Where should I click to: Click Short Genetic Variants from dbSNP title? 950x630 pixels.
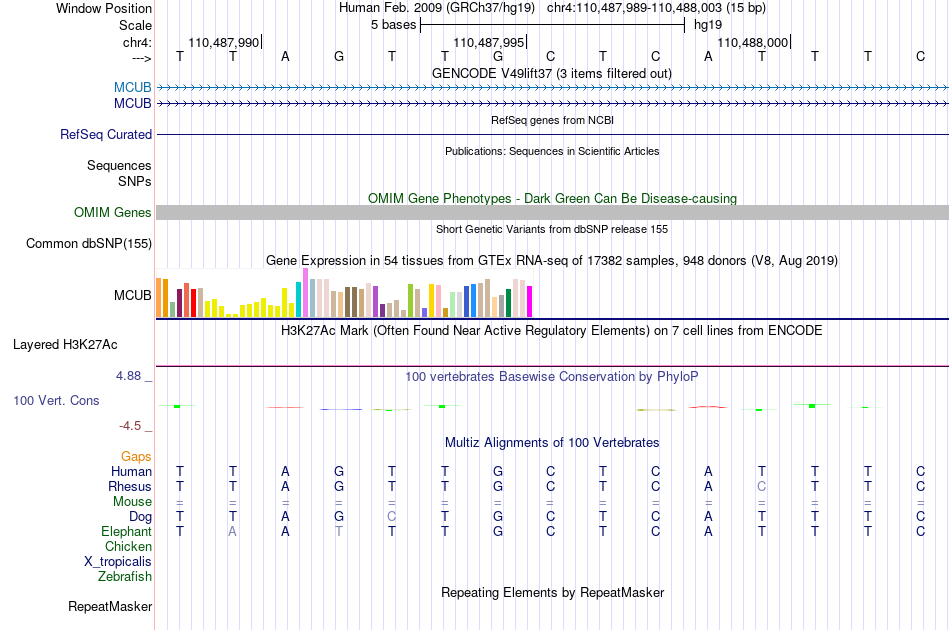point(552,230)
